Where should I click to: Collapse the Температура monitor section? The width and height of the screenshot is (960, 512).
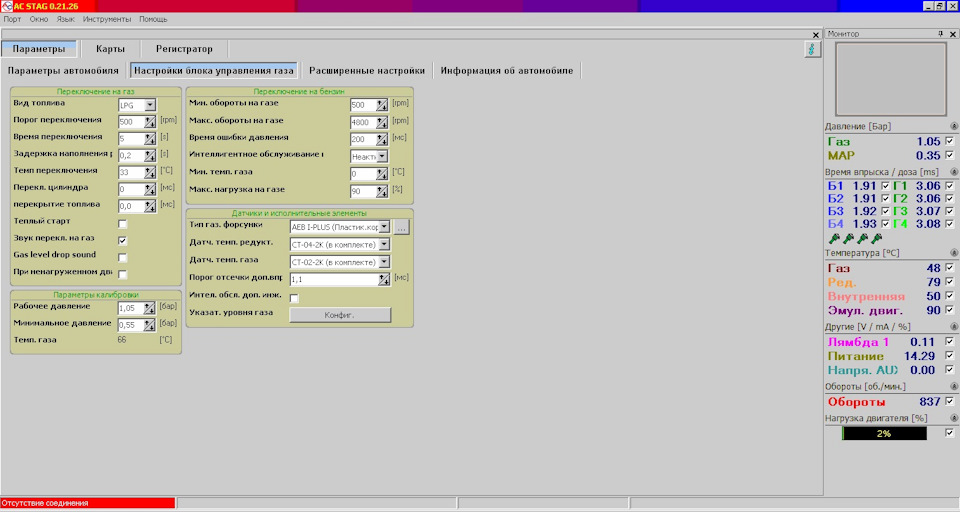953,253
